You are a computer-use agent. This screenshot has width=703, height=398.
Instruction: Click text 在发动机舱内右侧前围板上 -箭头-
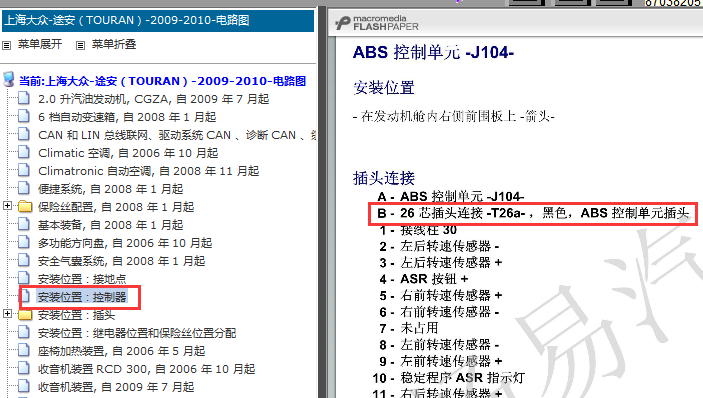pyautogui.click(x=454, y=117)
